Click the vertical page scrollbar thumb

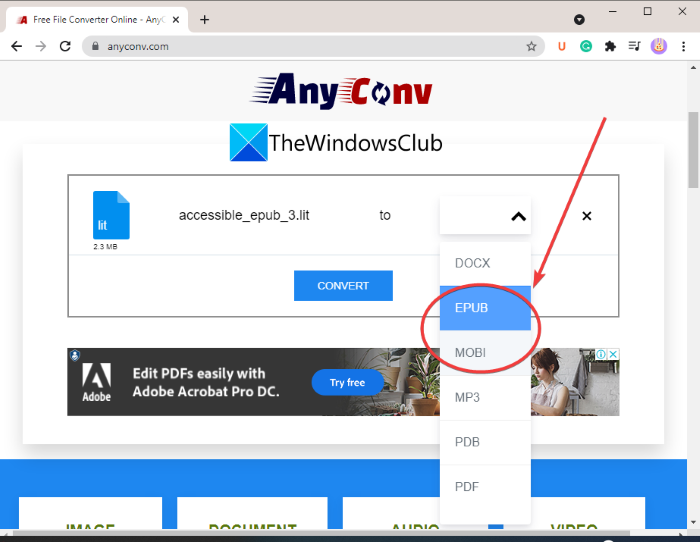(693, 150)
